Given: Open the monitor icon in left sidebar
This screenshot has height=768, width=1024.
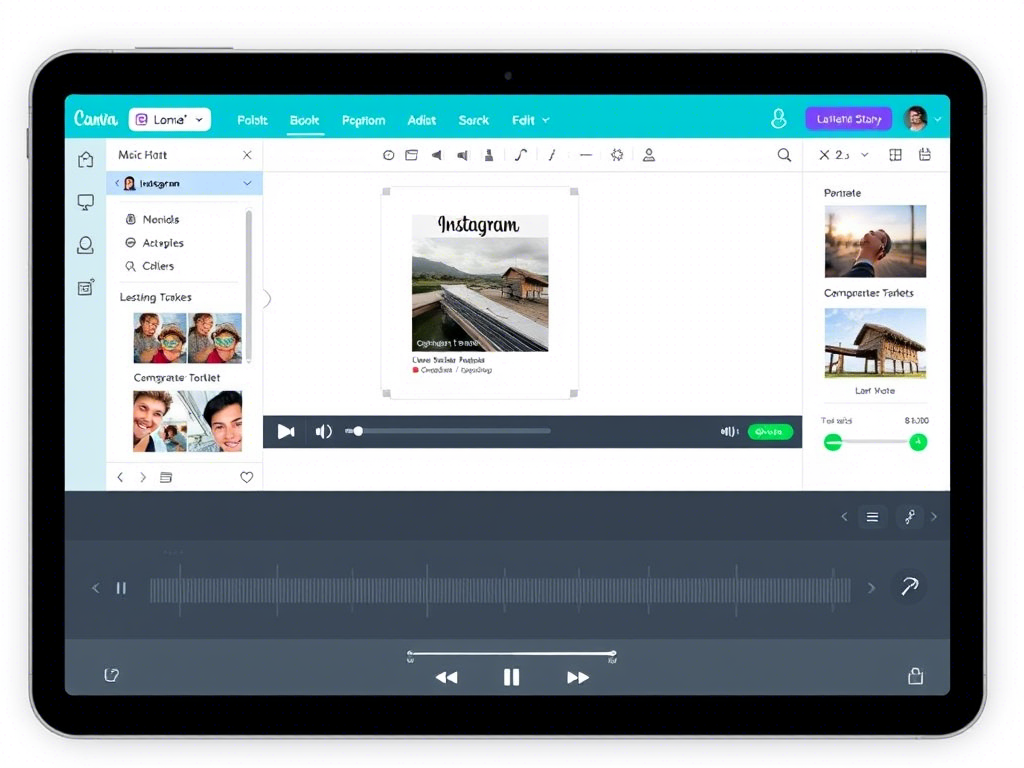Looking at the screenshot, I should click(86, 202).
